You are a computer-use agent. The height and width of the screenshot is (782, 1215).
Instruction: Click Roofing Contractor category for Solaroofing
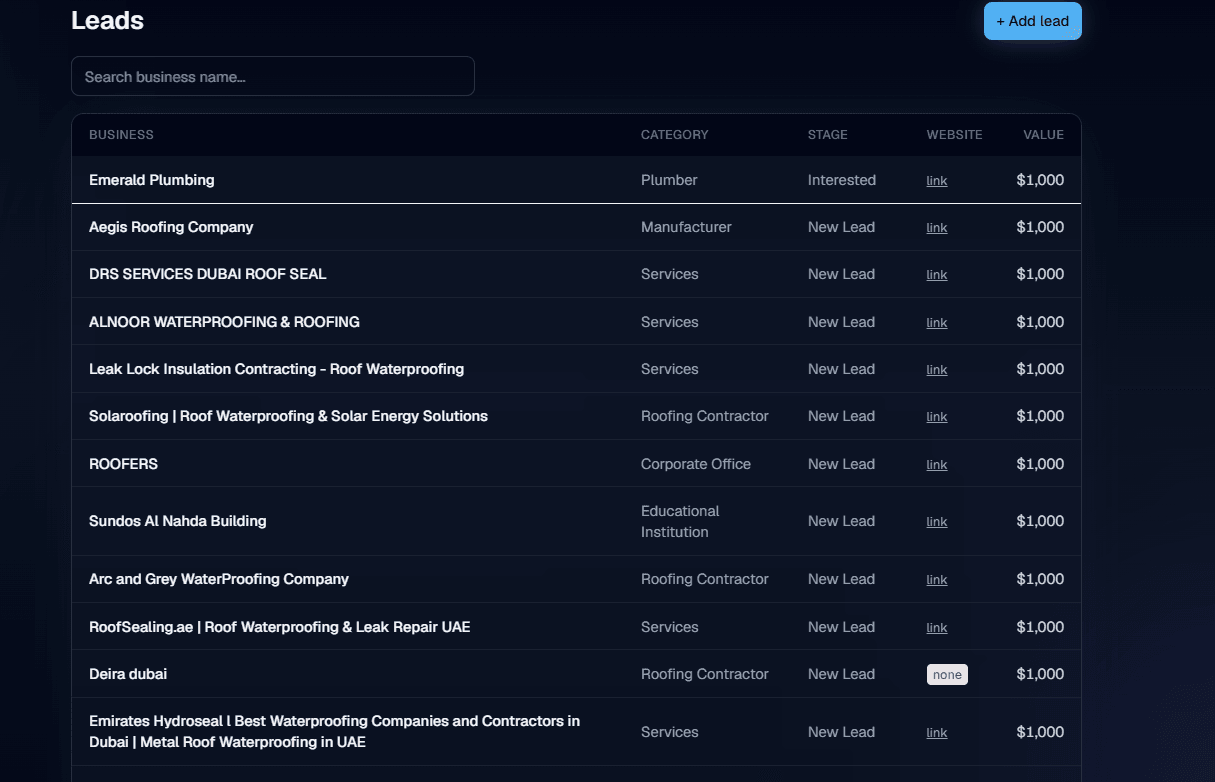pos(704,416)
